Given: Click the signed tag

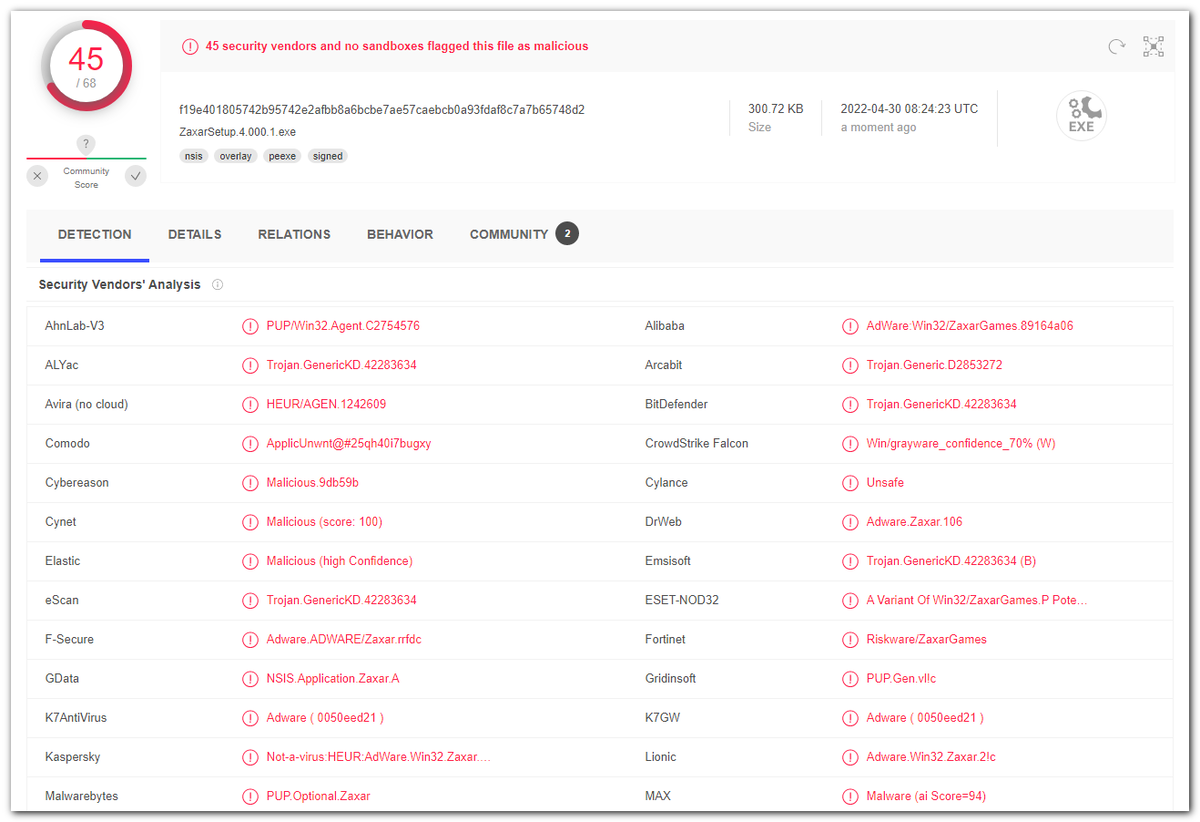Looking at the screenshot, I should tap(327, 156).
